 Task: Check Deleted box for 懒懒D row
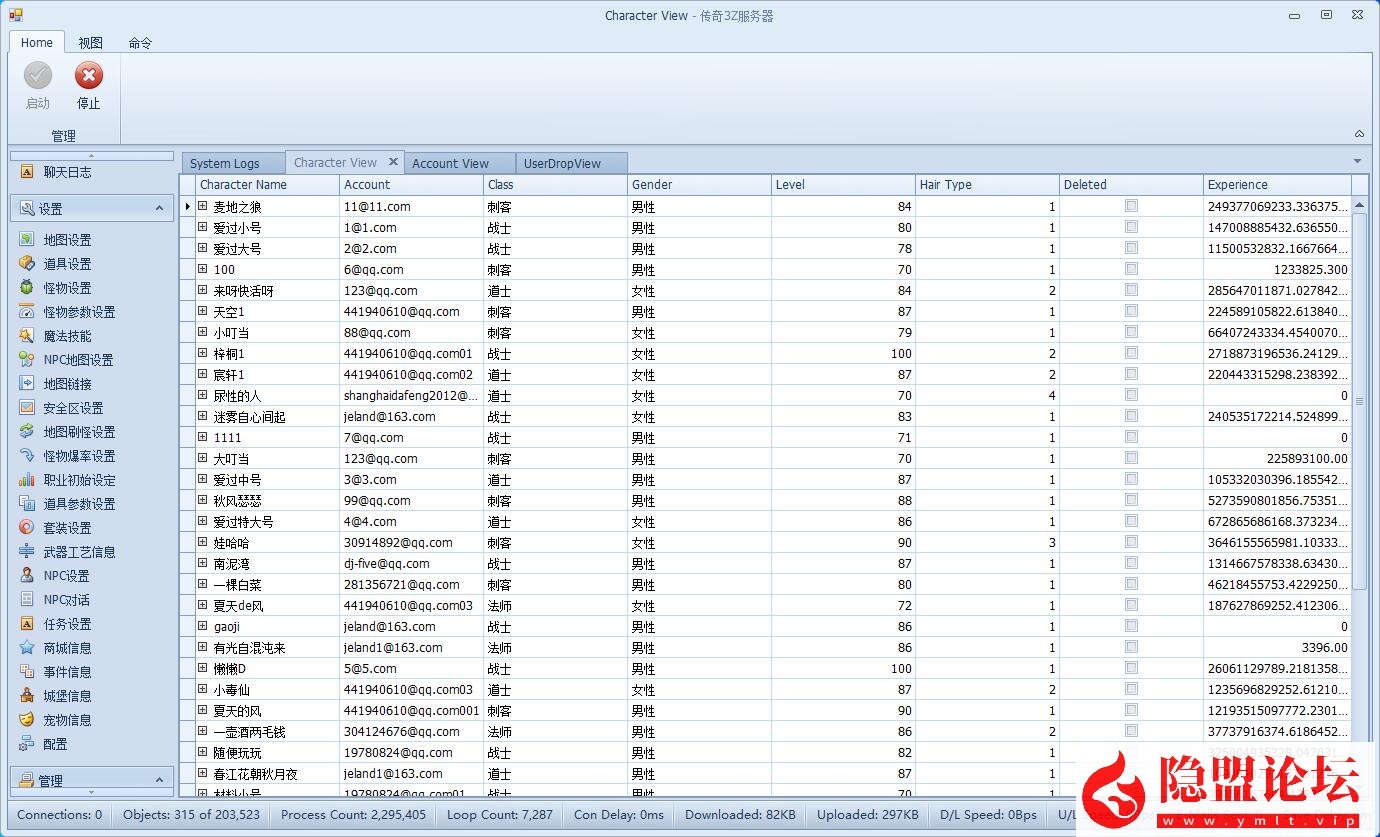coord(1131,668)
